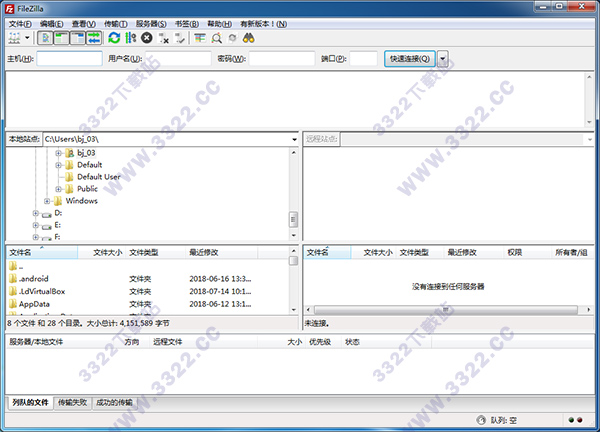Toggle synchronized browsing
Viewport: 600px width, 432px height.
233,38
